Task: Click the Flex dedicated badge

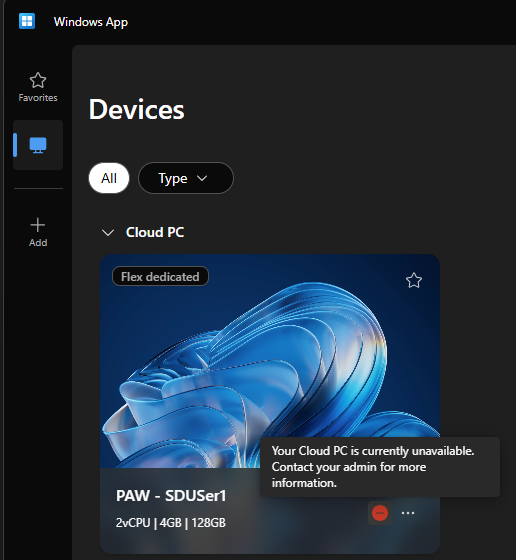Action: pyautogui.click(x=160, y=276)
